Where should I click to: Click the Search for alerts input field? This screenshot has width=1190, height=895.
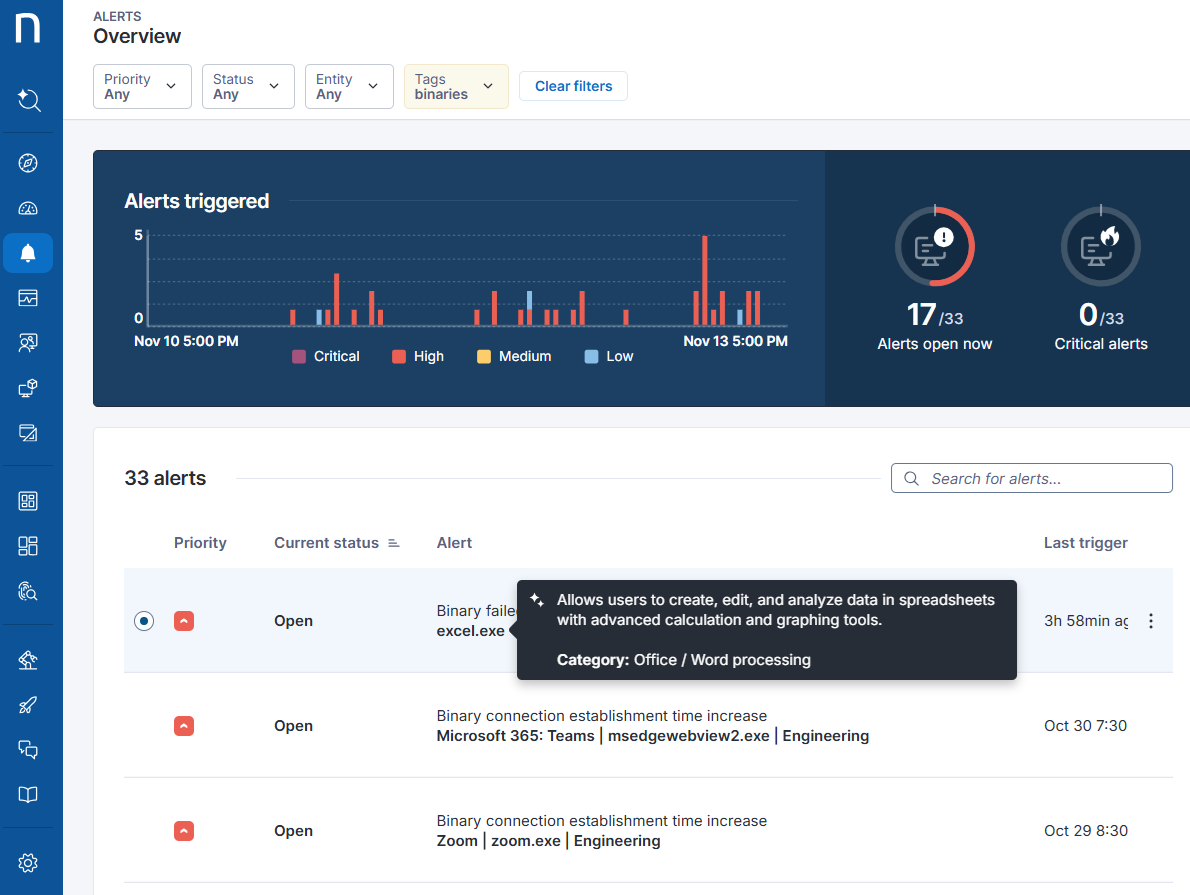click(x=1040, y=478)
